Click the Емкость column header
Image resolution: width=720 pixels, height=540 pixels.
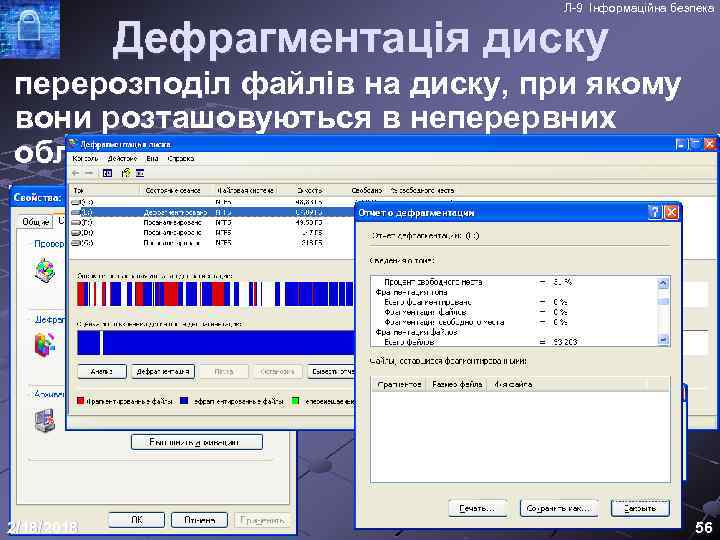pyautogui.click(x=309, y=190)
